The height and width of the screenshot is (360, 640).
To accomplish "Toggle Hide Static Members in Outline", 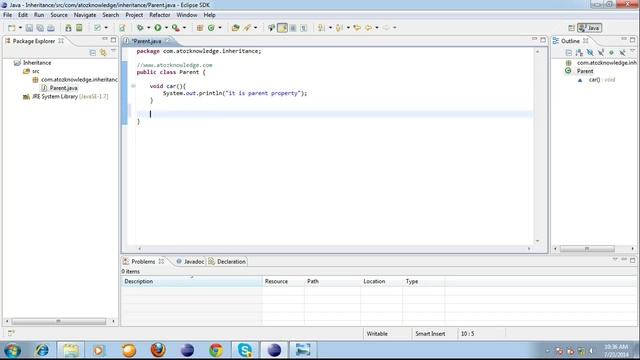I will 601,53.
